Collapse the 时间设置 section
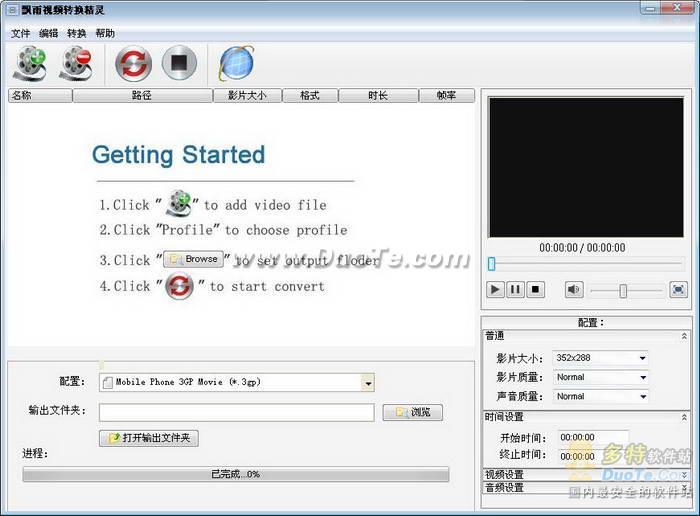This screenshot has width=700, height=516. coord(684,417)
